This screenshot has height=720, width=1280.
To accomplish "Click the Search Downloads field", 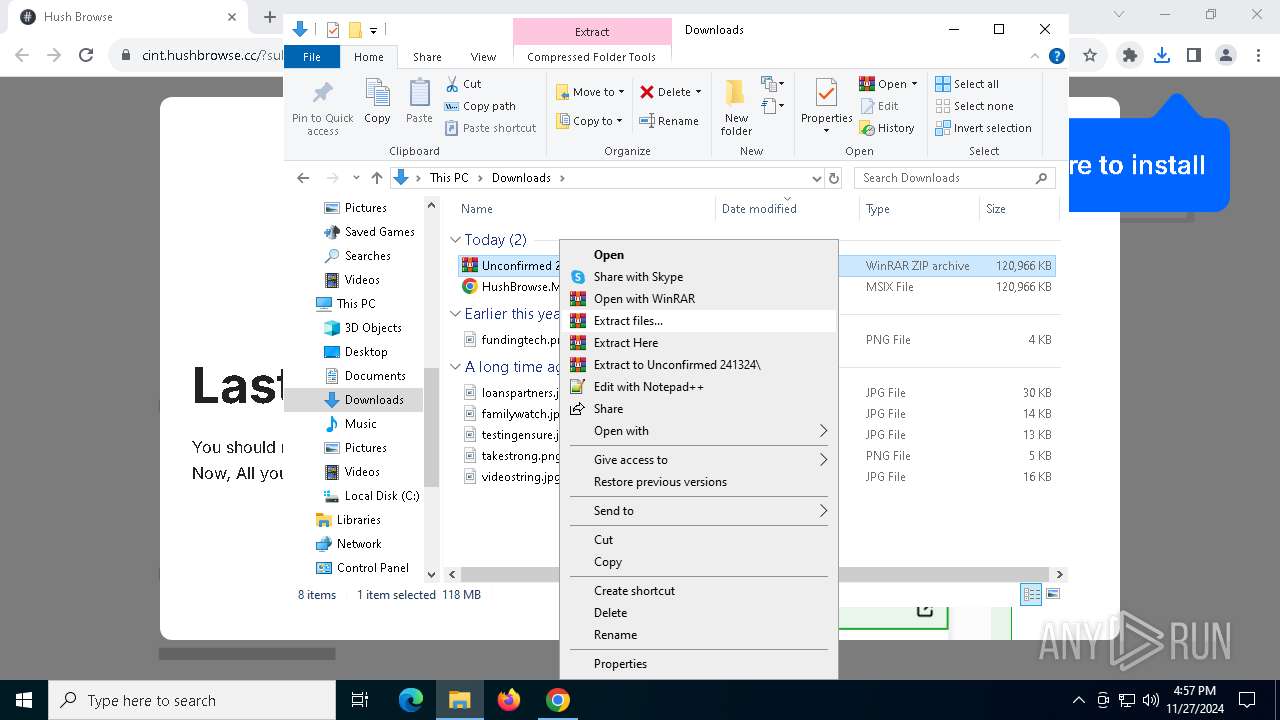I will point(955,178).
